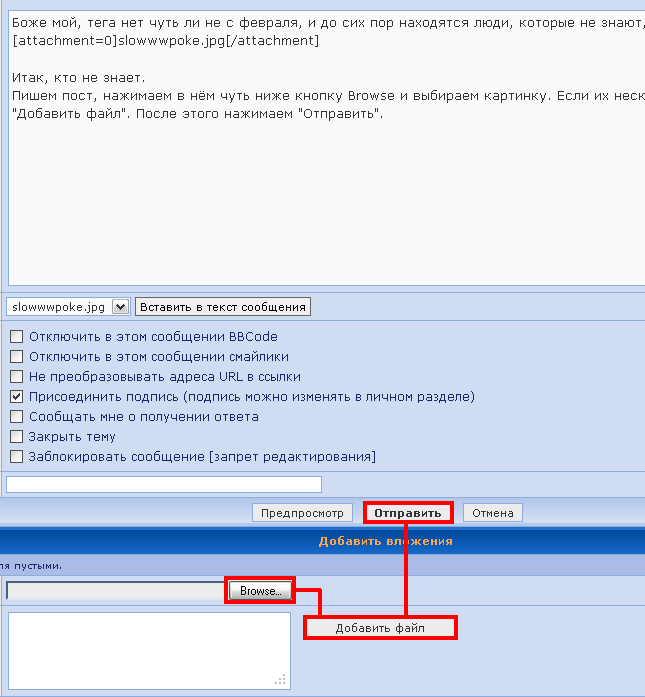645x697 pixels.
Task: Click the Добавить файл button
Action: (380, 628)
